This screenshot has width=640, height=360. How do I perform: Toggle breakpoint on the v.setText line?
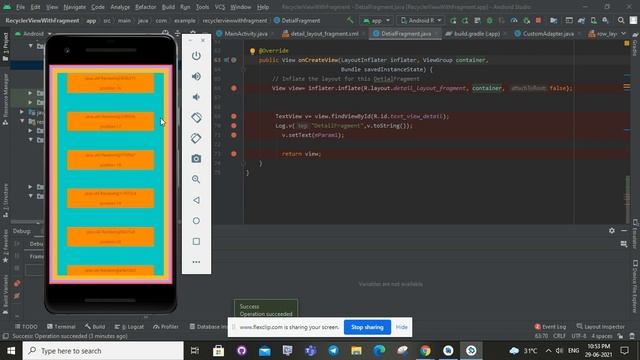(234, 135)
